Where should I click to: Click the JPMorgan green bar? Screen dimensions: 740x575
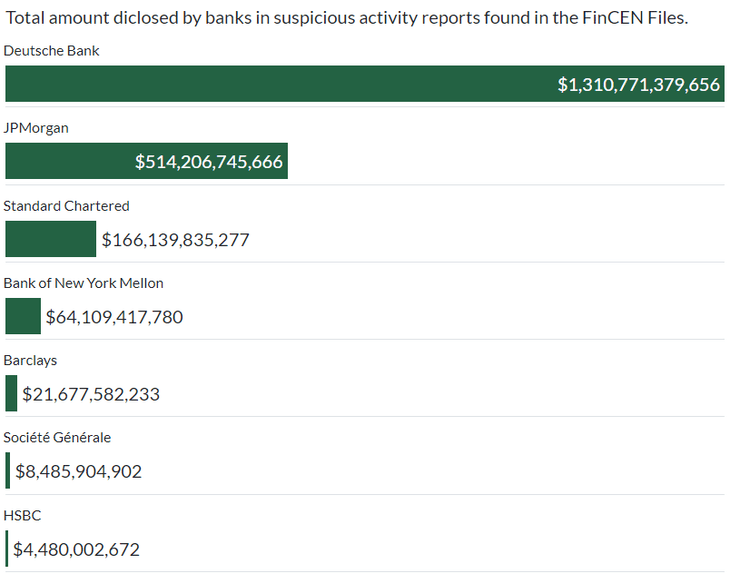(x=70, y=161)
